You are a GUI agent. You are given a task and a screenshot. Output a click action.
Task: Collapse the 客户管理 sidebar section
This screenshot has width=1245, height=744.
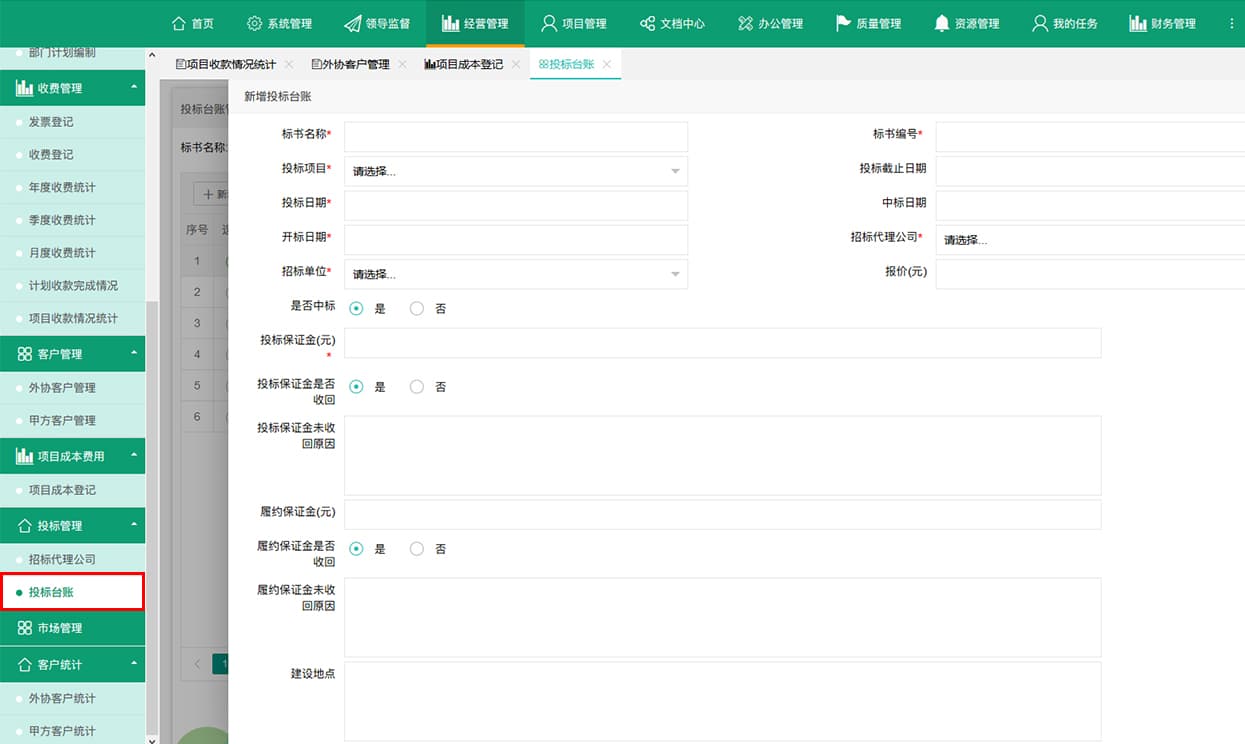pos(134,354)
